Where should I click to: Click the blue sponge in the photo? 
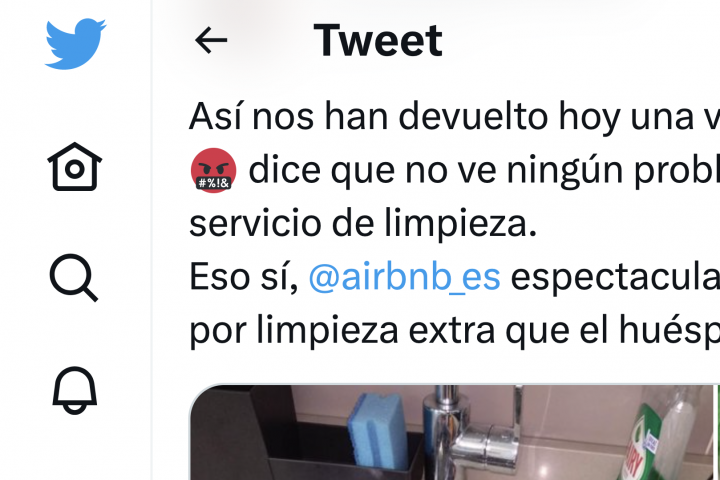[x=376, y=430]
